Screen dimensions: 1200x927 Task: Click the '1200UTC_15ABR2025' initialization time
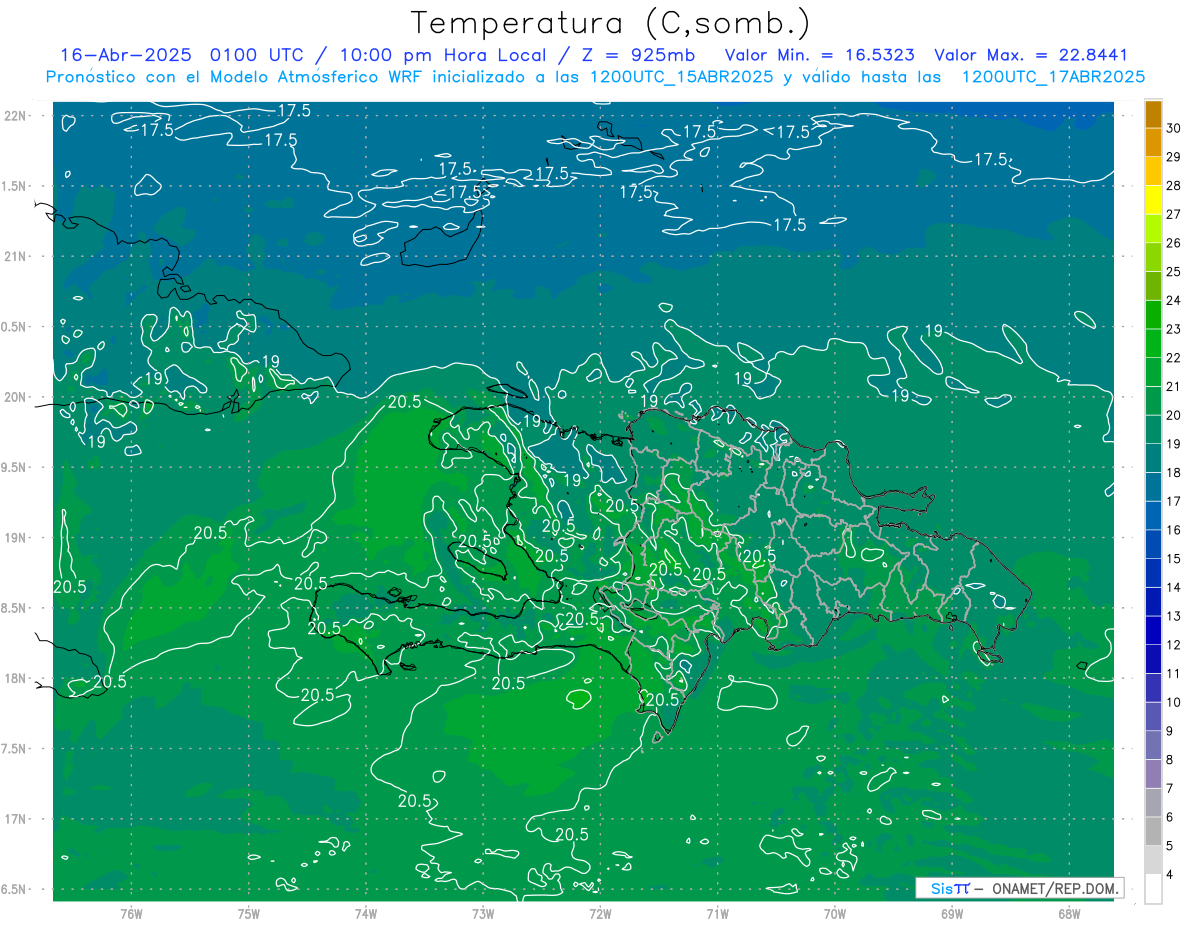[681, 77]
